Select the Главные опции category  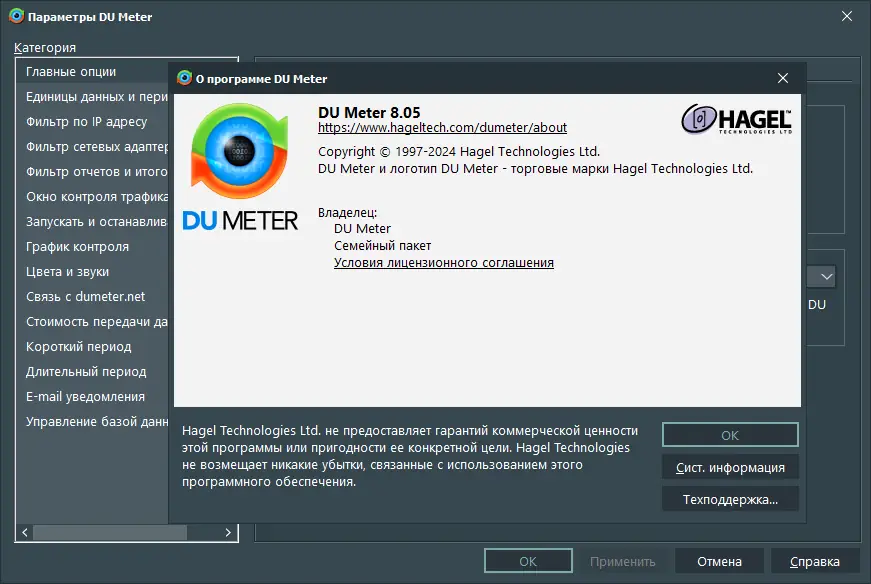(92, 72)
